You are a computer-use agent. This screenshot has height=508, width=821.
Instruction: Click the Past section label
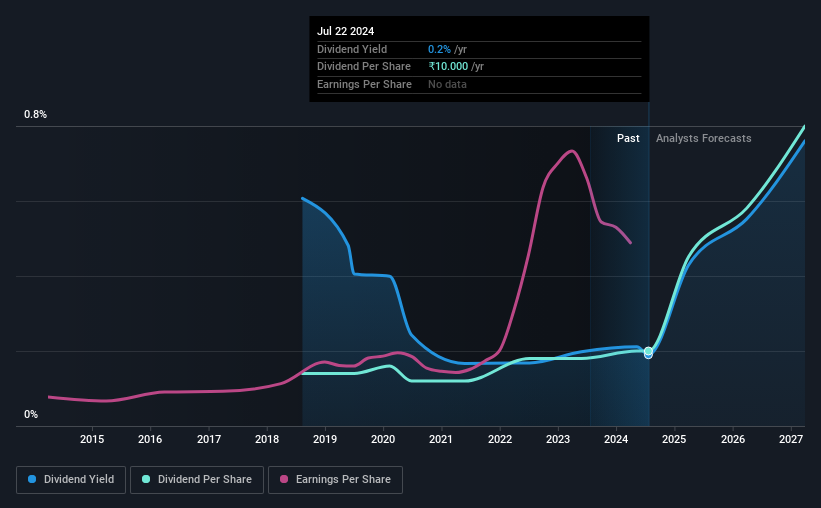pyautogui.click(x=628, y=138)
